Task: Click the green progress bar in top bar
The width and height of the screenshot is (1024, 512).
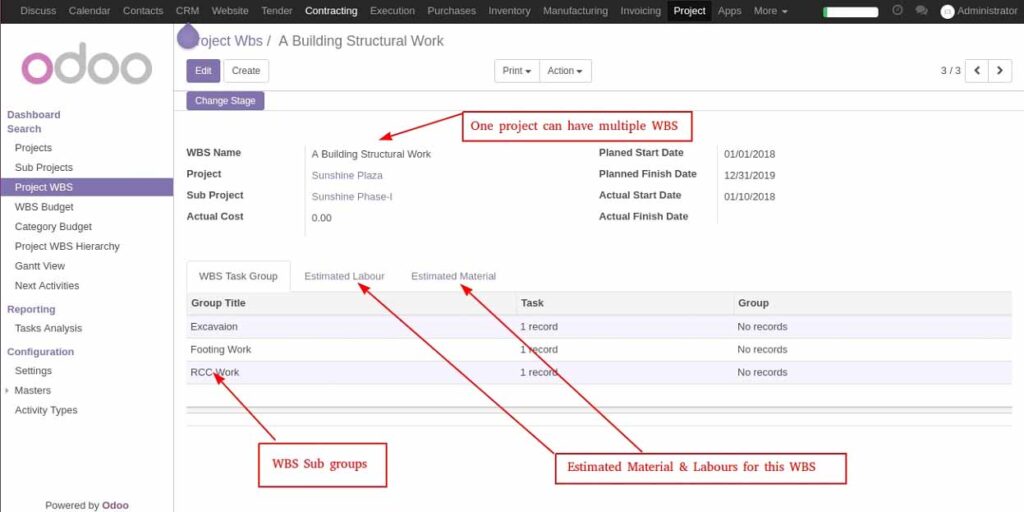Action: pos(850,12)
